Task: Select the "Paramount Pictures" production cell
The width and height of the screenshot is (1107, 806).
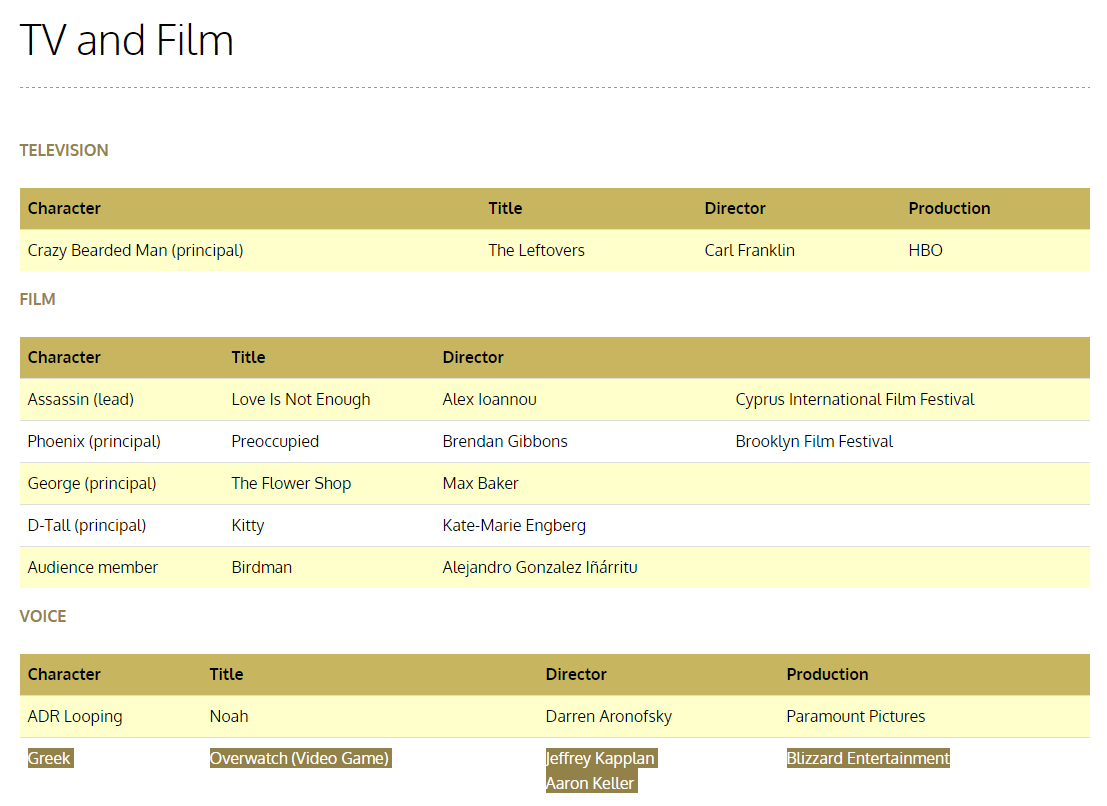Action: click(855, 716)
